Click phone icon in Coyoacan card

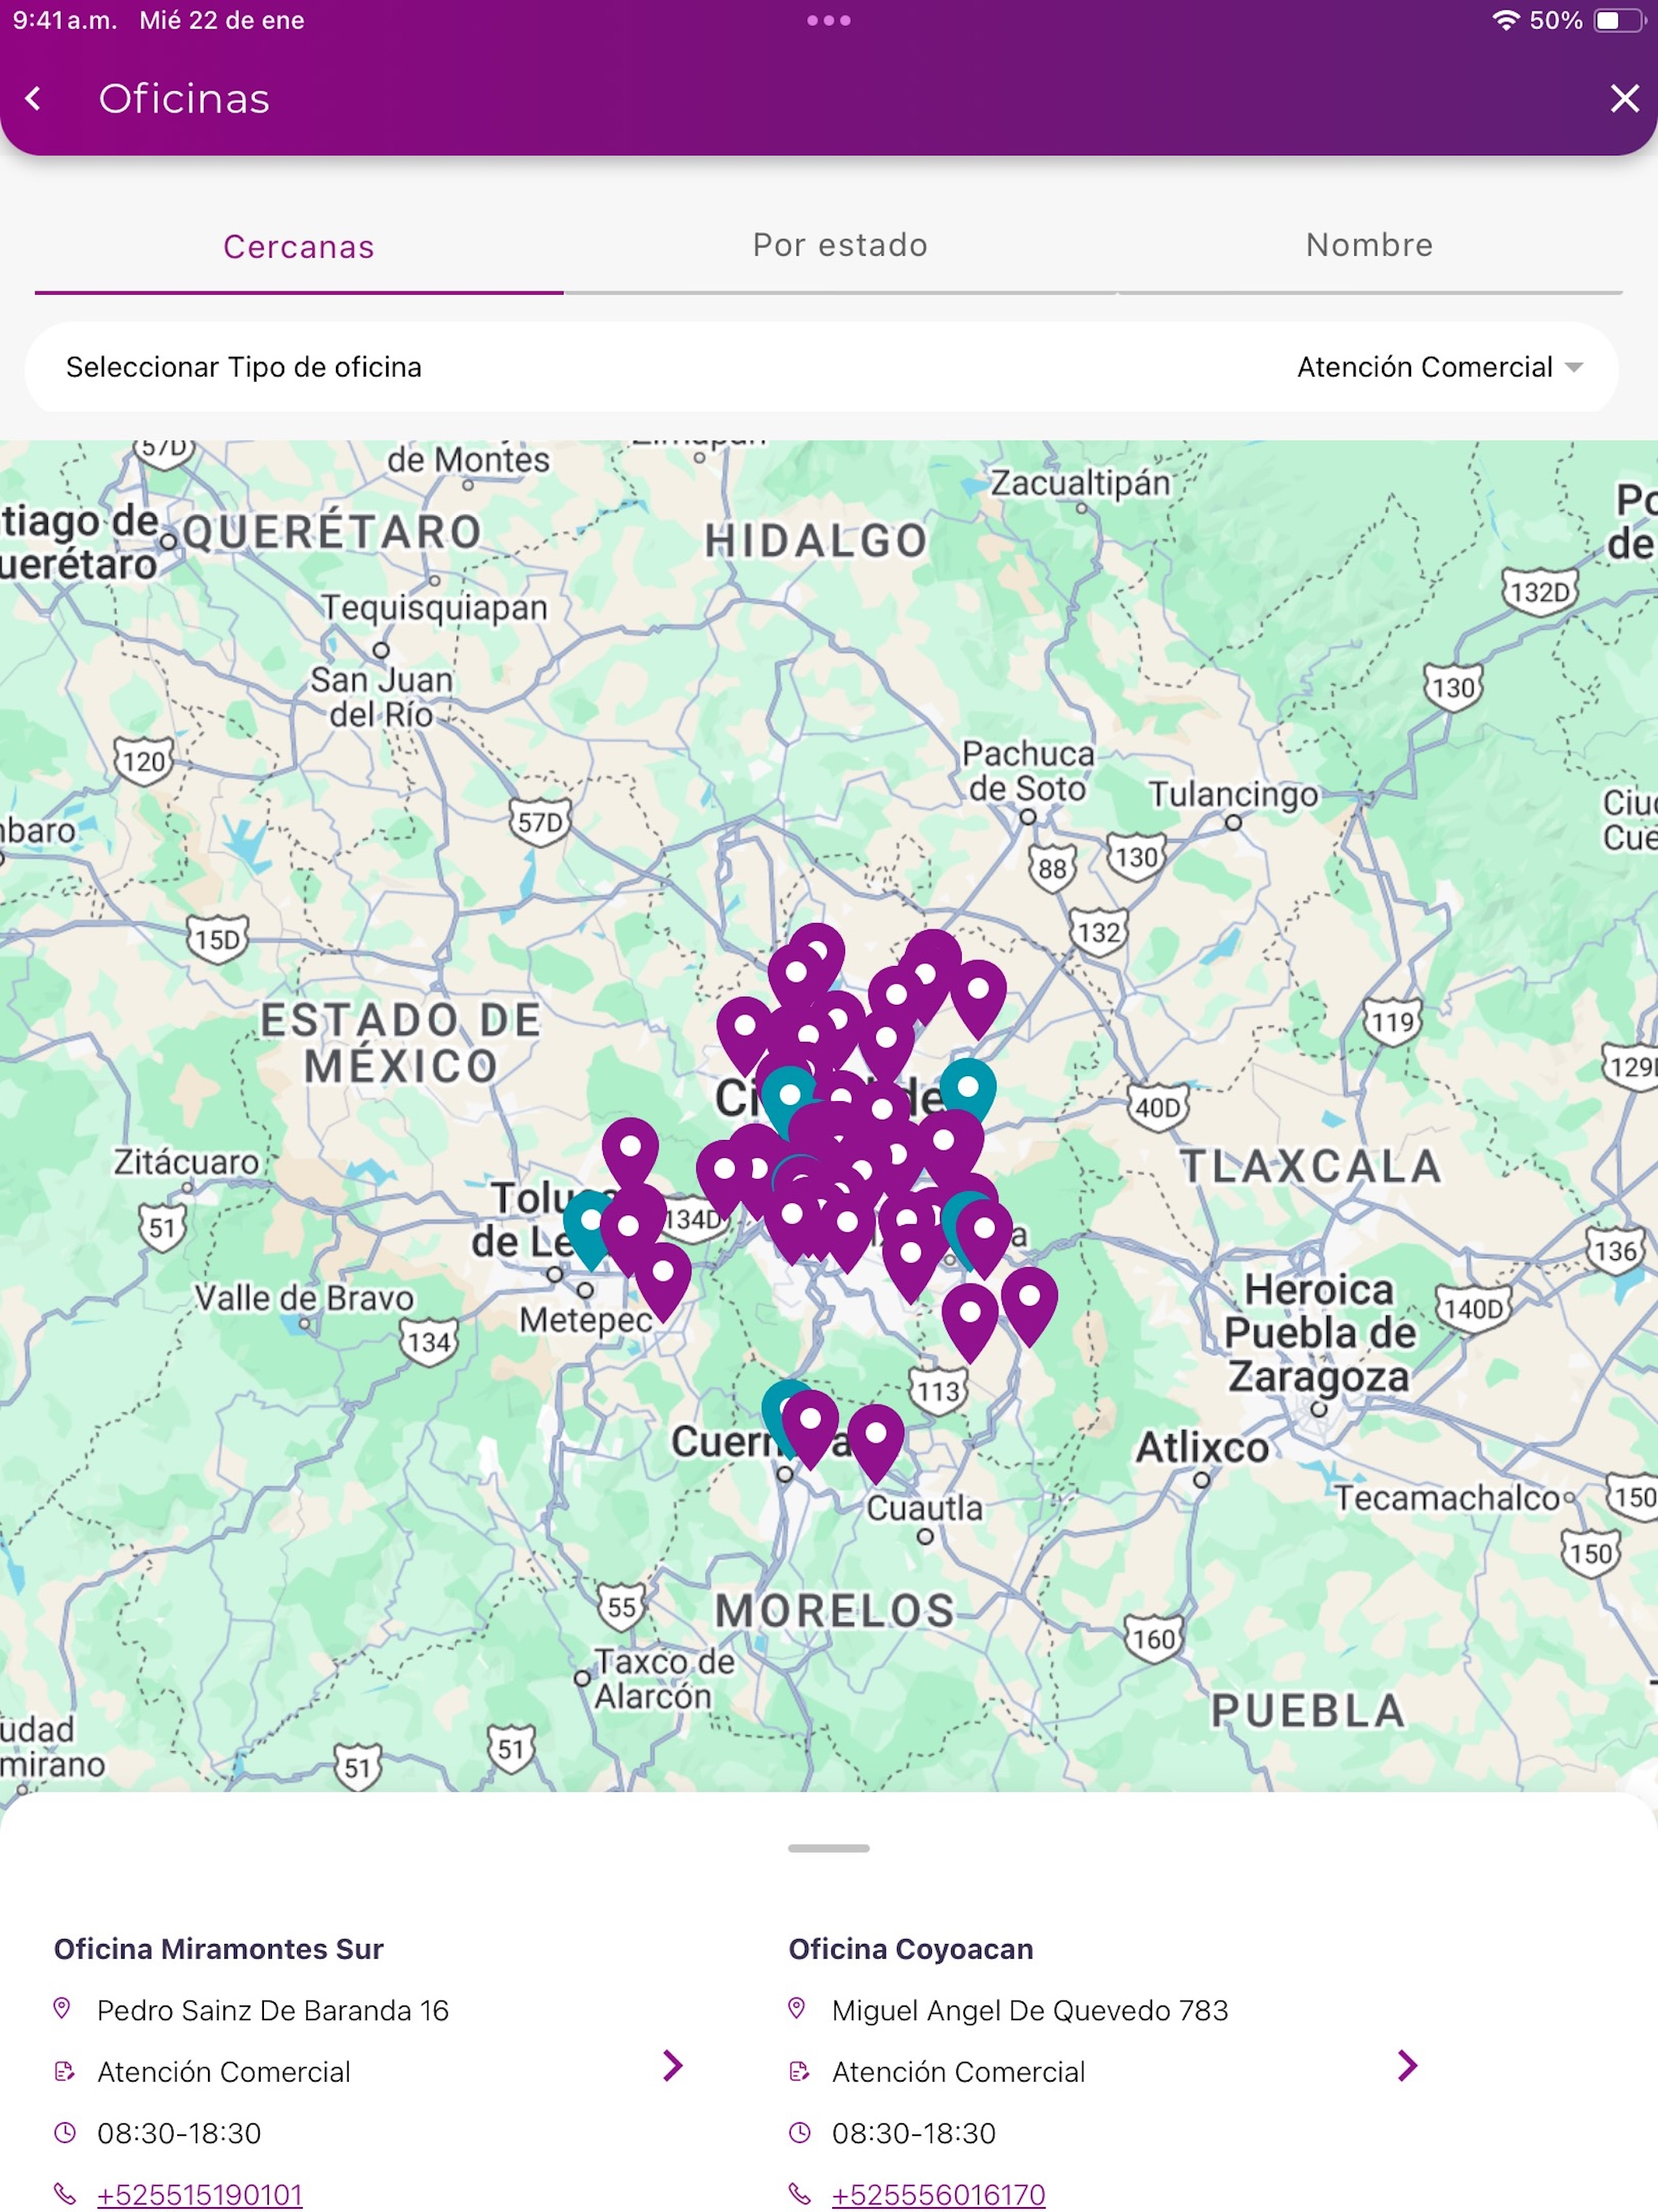pos(800,2193)
